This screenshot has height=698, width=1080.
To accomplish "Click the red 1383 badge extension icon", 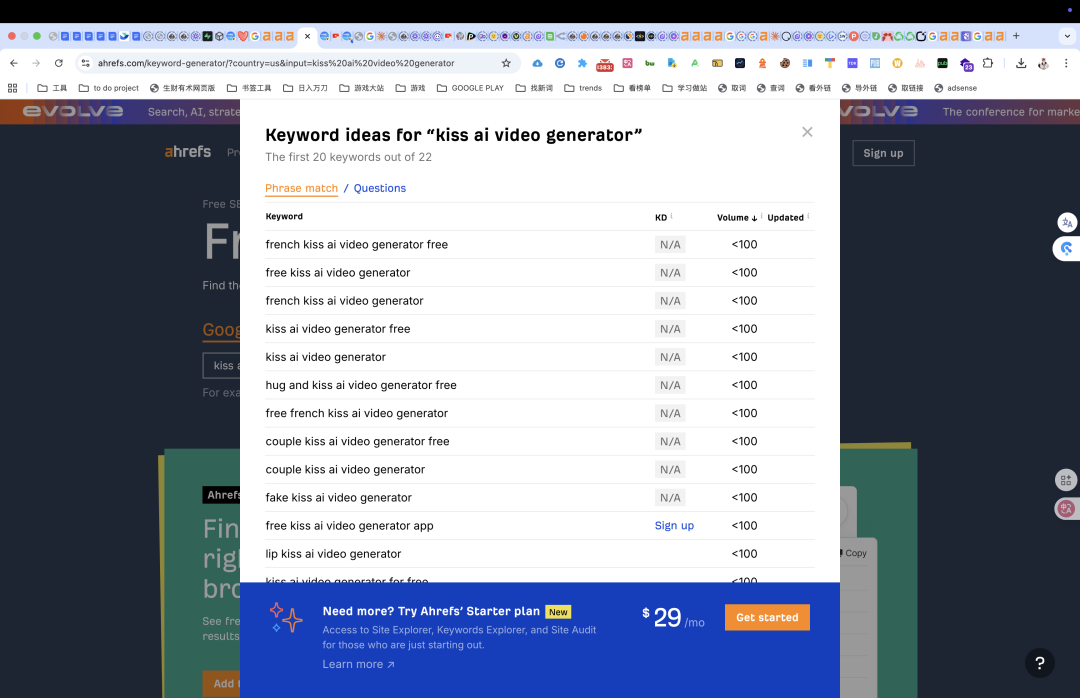I will 604,64.
